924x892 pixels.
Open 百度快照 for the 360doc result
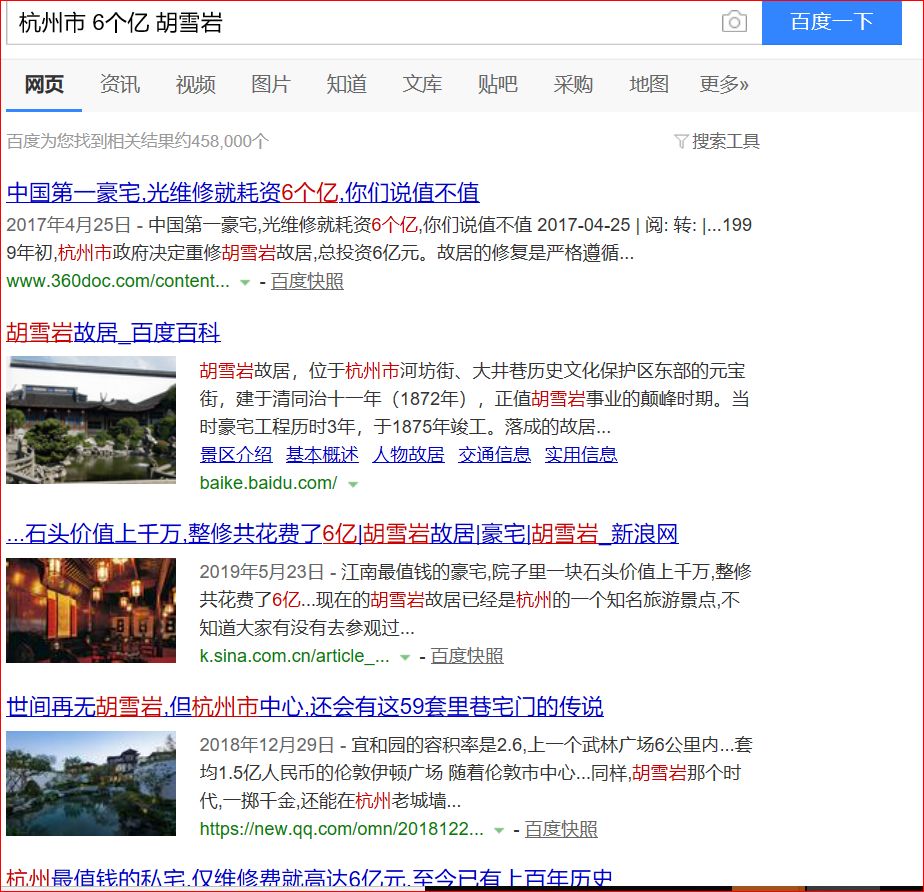307,282
